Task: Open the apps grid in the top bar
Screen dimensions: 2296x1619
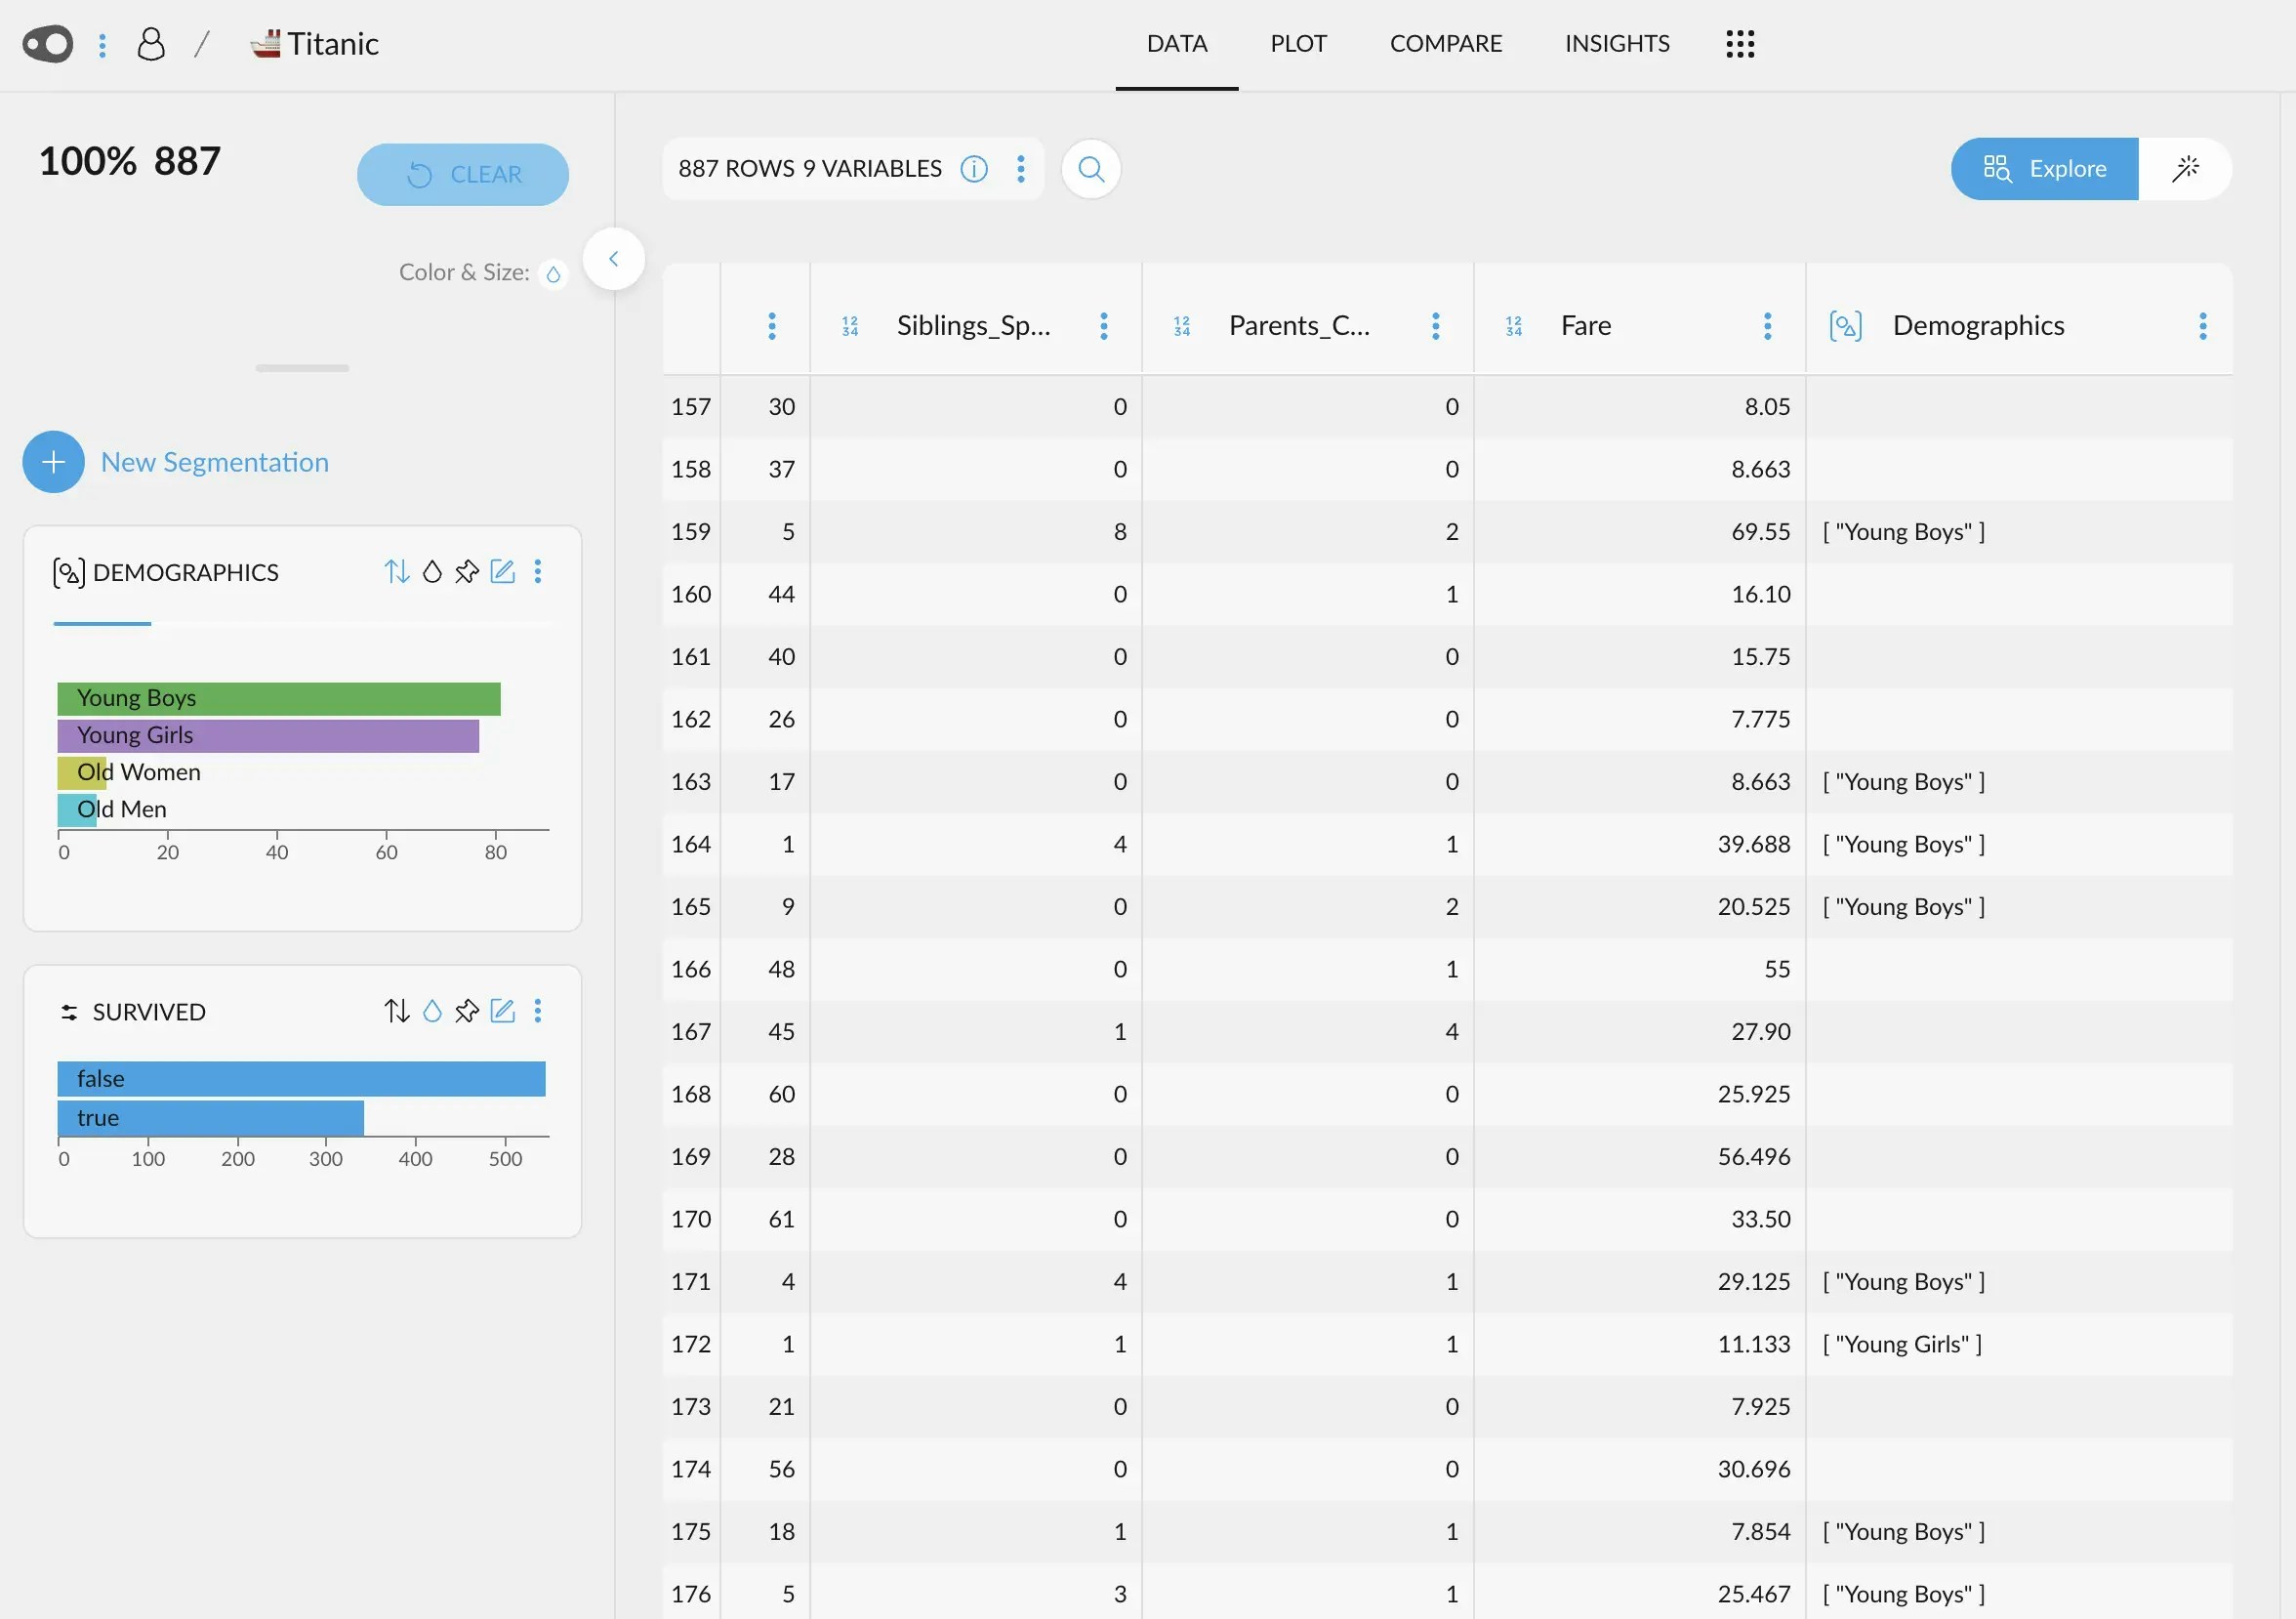Action: pyautogui.click(x=1740, y=44)
